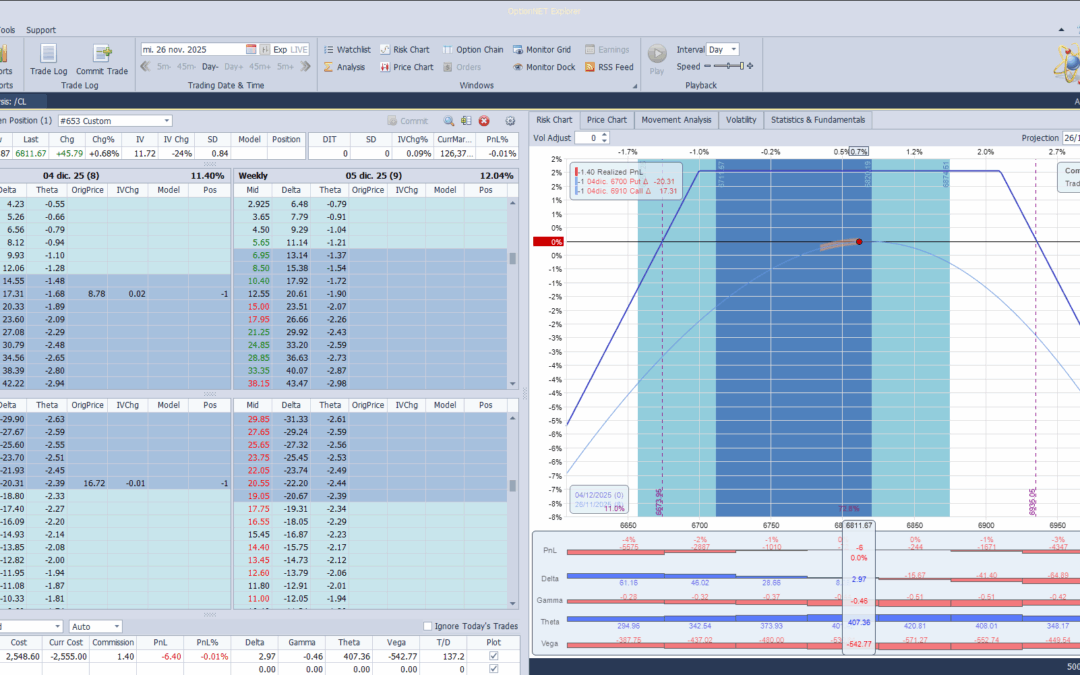The width and height of the screenshot is (1080, 675).
Task: Open the trading date calendar picker
Action: coord(251,50)
